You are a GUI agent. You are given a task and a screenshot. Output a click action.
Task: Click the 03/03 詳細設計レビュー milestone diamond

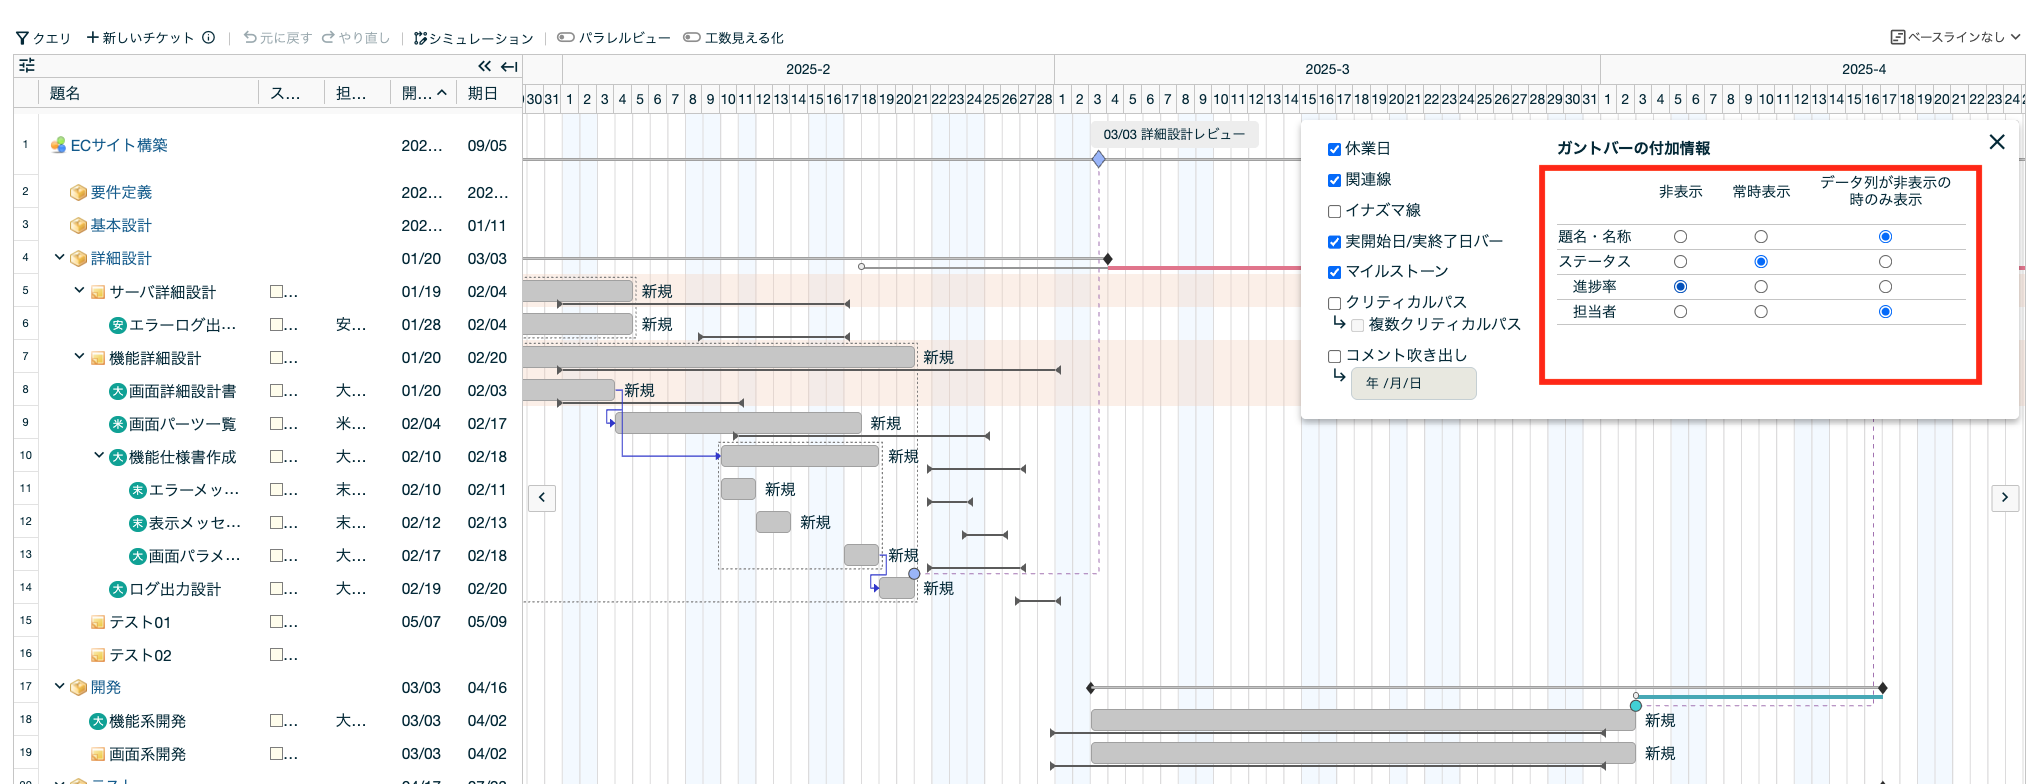(1098, 159)
